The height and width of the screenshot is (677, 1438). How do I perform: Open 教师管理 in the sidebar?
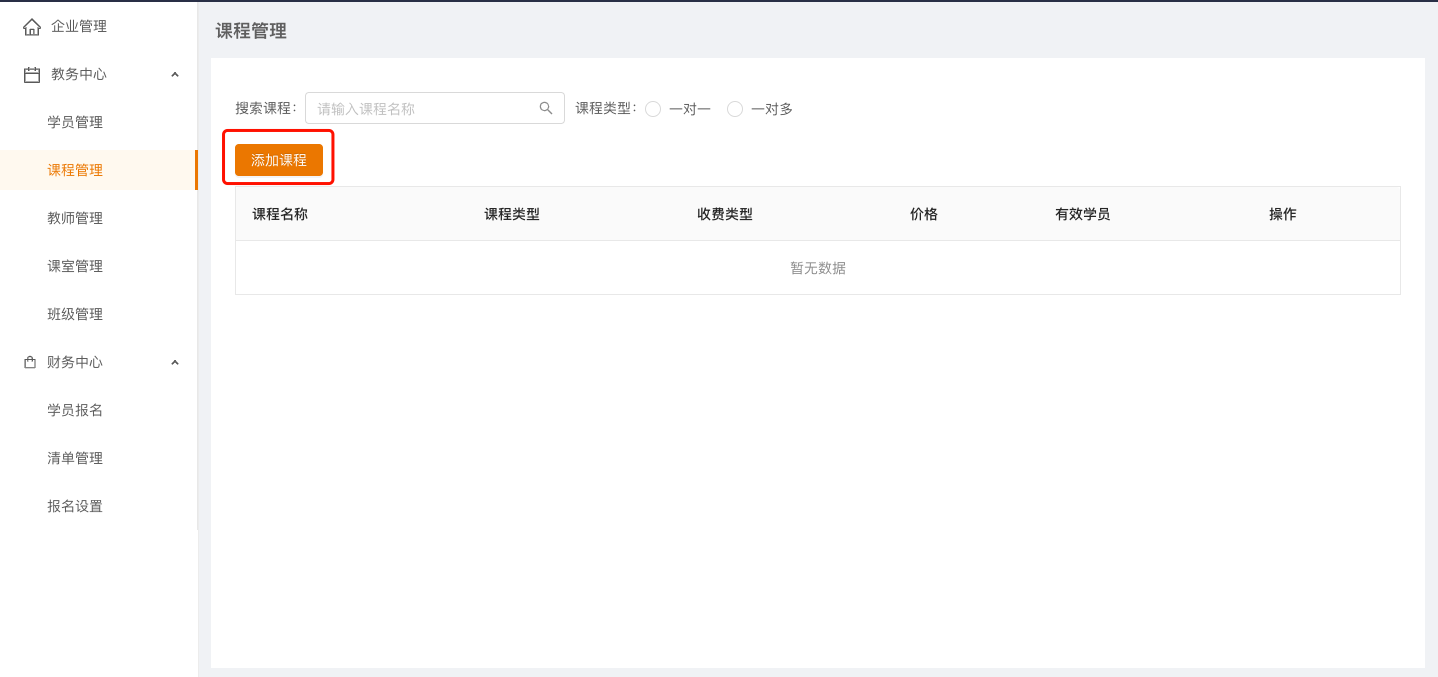click(75, 218)
